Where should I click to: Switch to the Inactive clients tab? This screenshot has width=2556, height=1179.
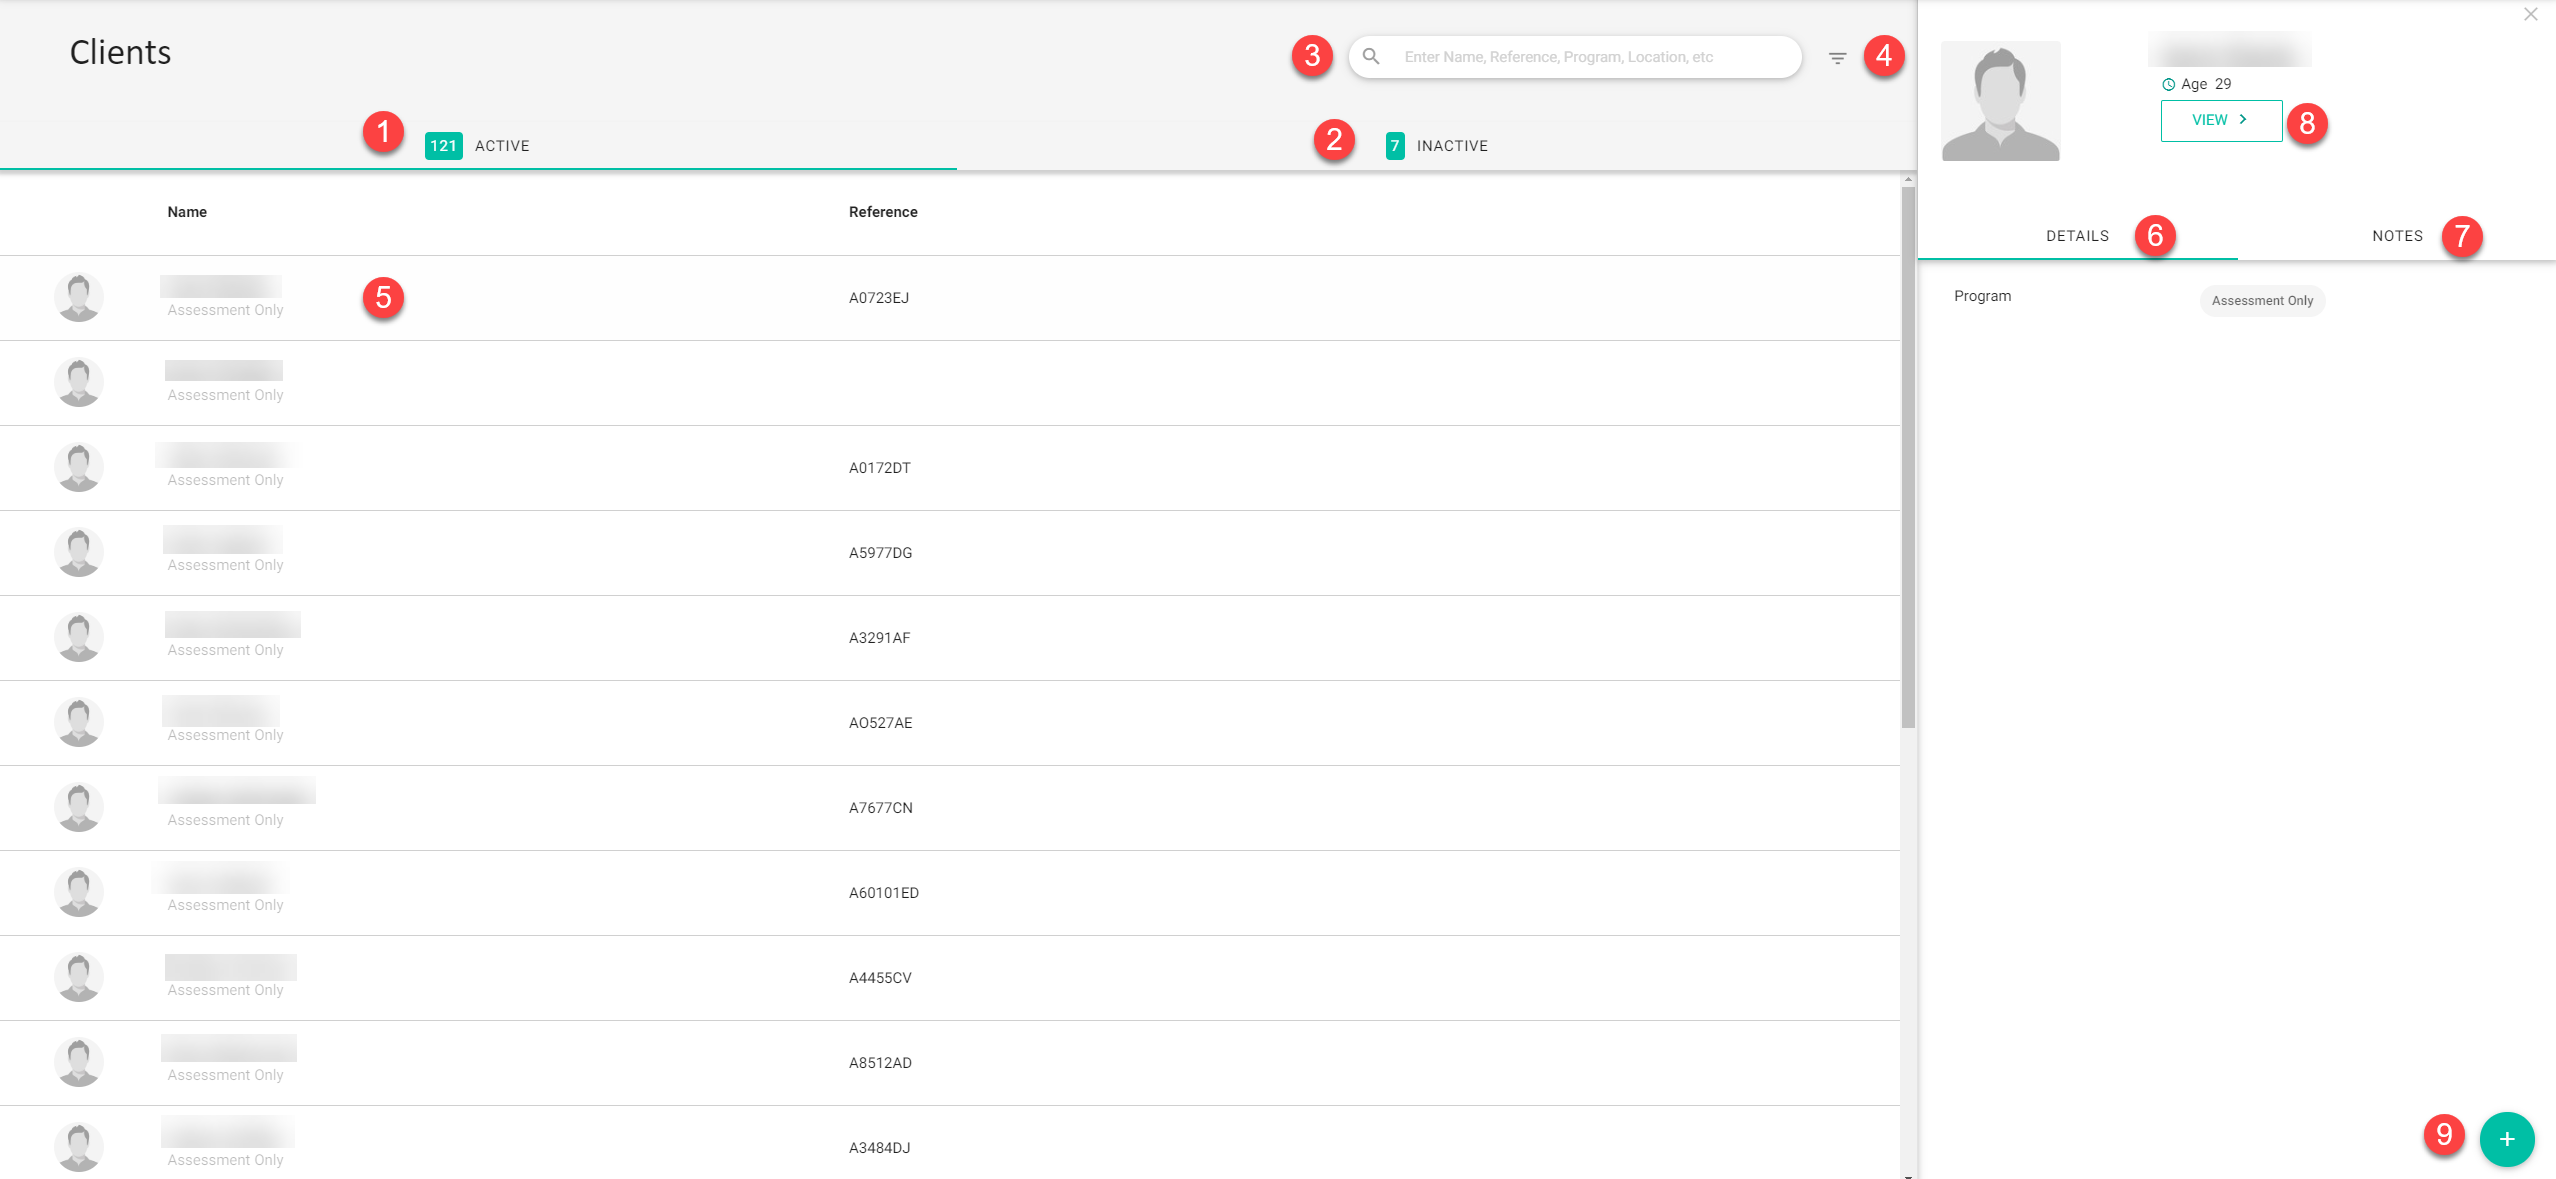[x=1437, y=146]
